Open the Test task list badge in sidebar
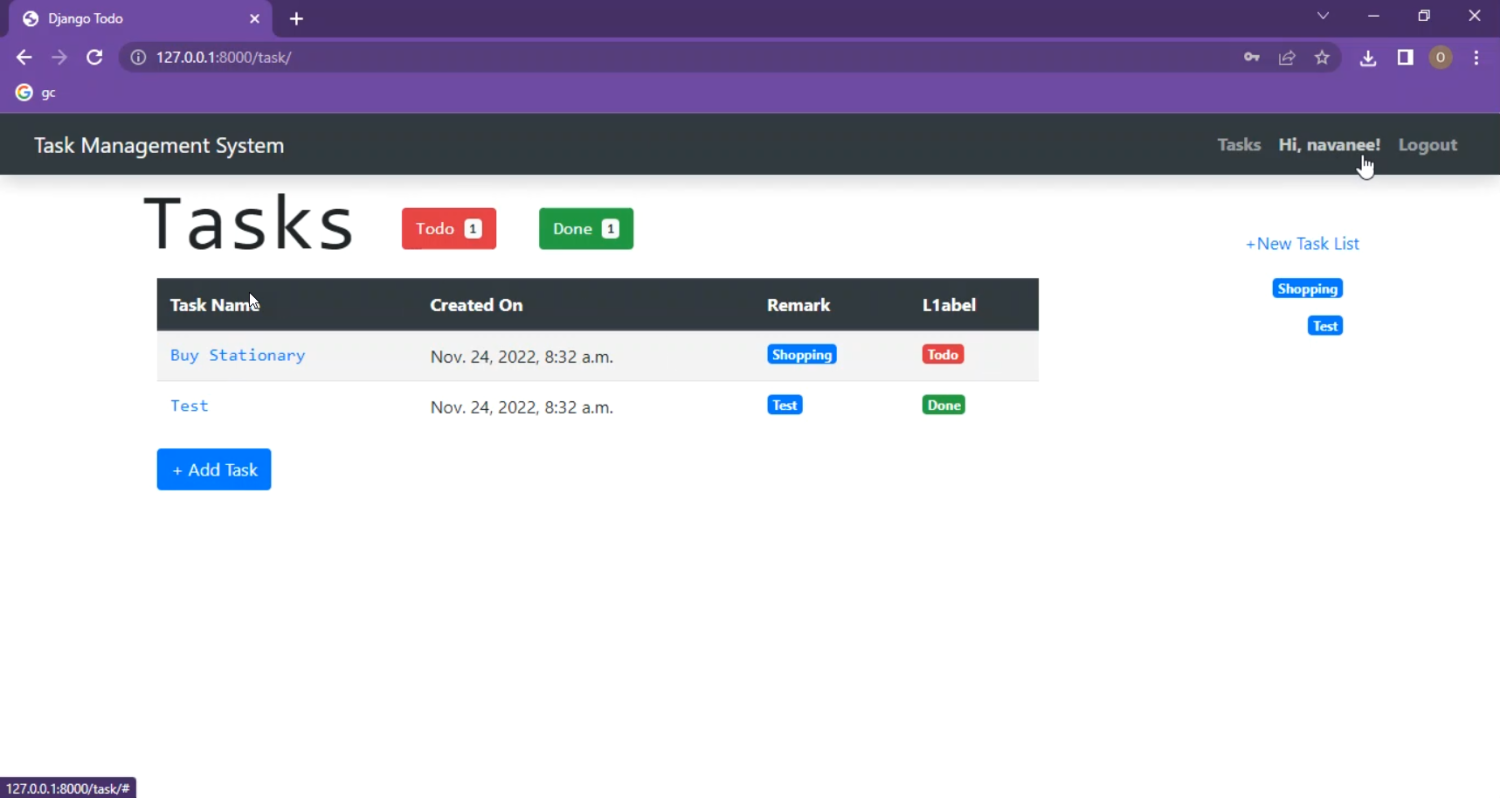The height and width of the screenshot is (798, 1500). coord(1325,326)
